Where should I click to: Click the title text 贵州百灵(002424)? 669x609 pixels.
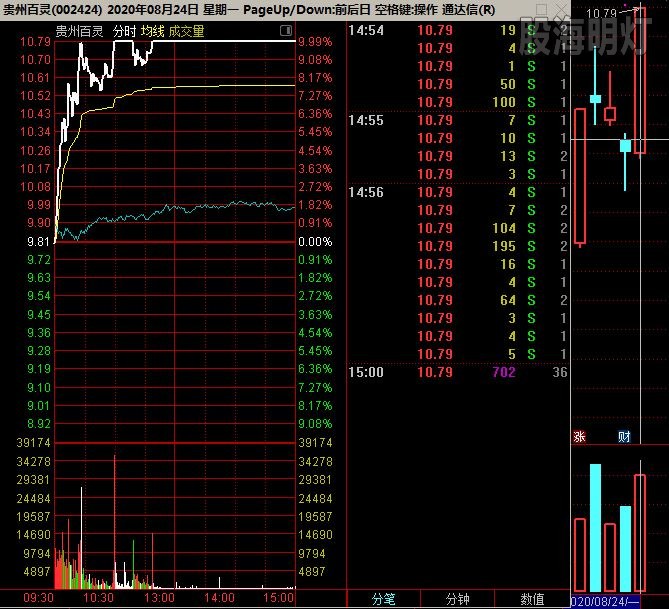pos(53,9)
